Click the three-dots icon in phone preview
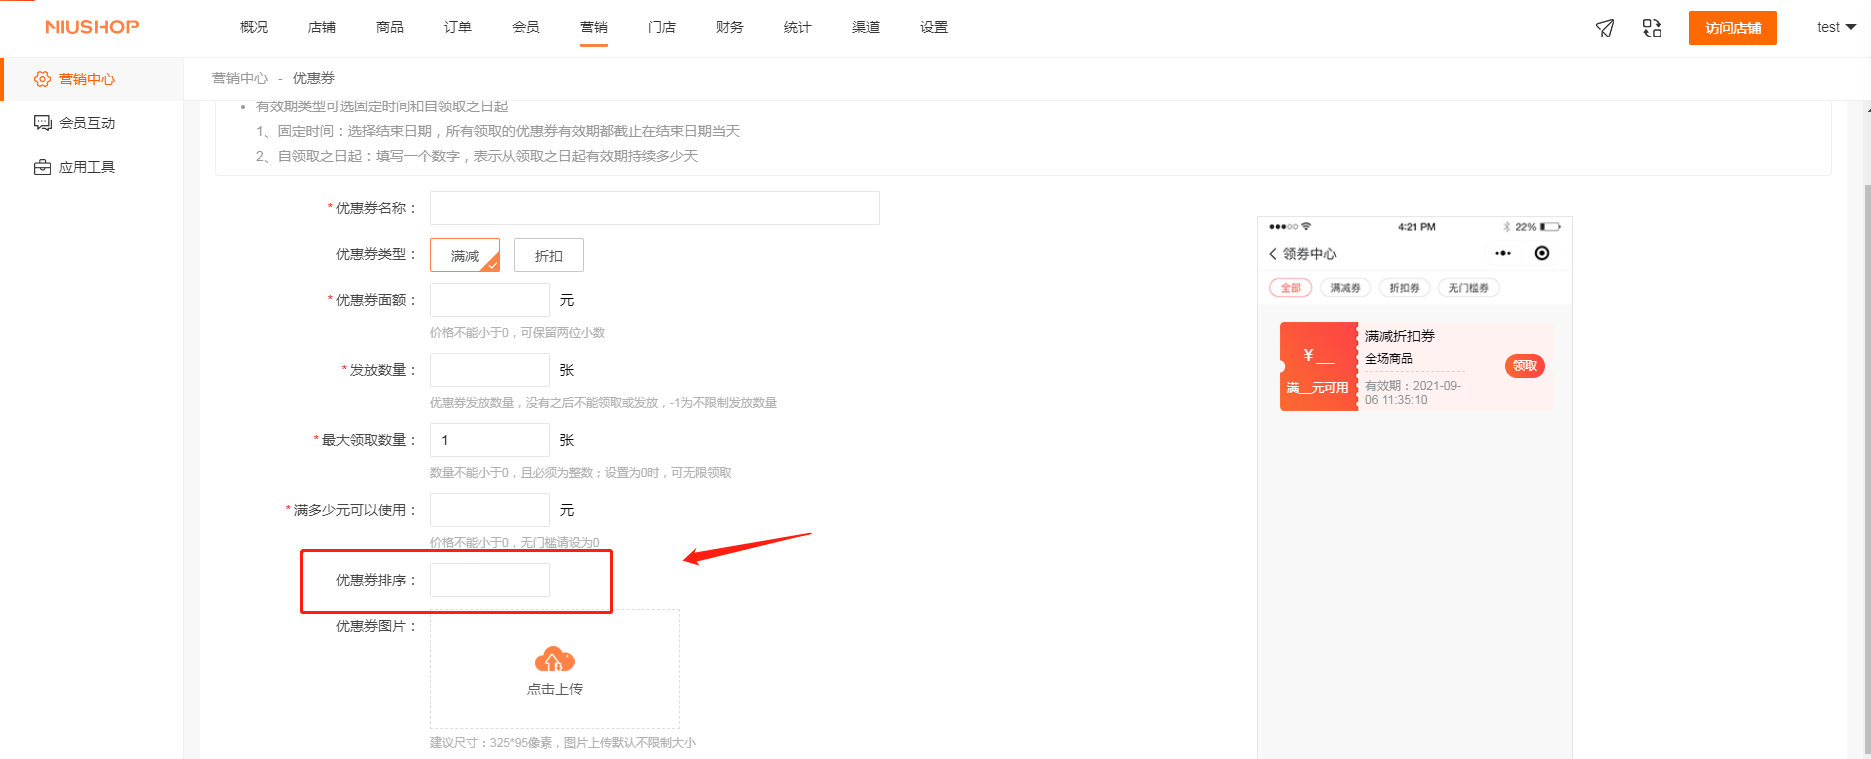Screen dimensions: 1871x759 click(1503, 253)
